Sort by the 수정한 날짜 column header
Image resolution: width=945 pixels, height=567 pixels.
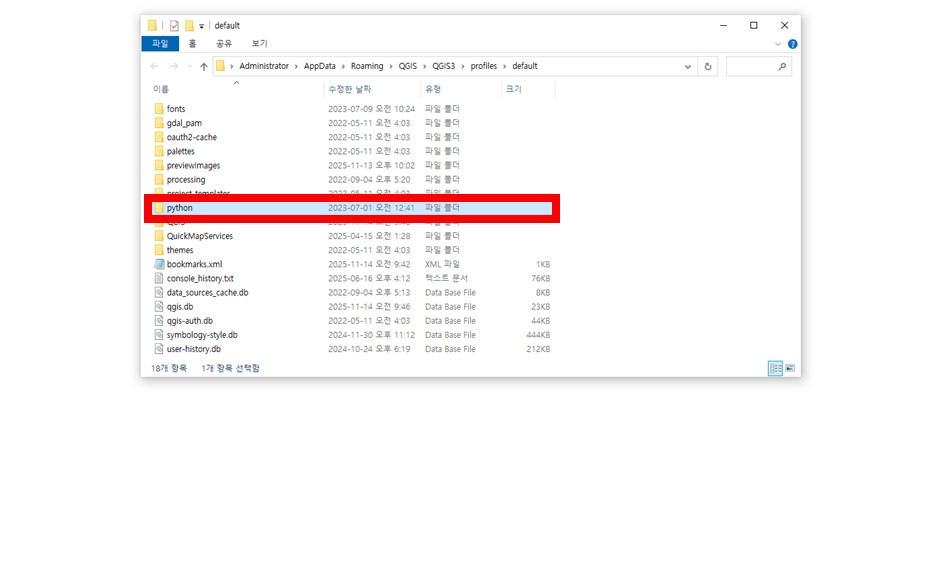[x=355, y=89]
